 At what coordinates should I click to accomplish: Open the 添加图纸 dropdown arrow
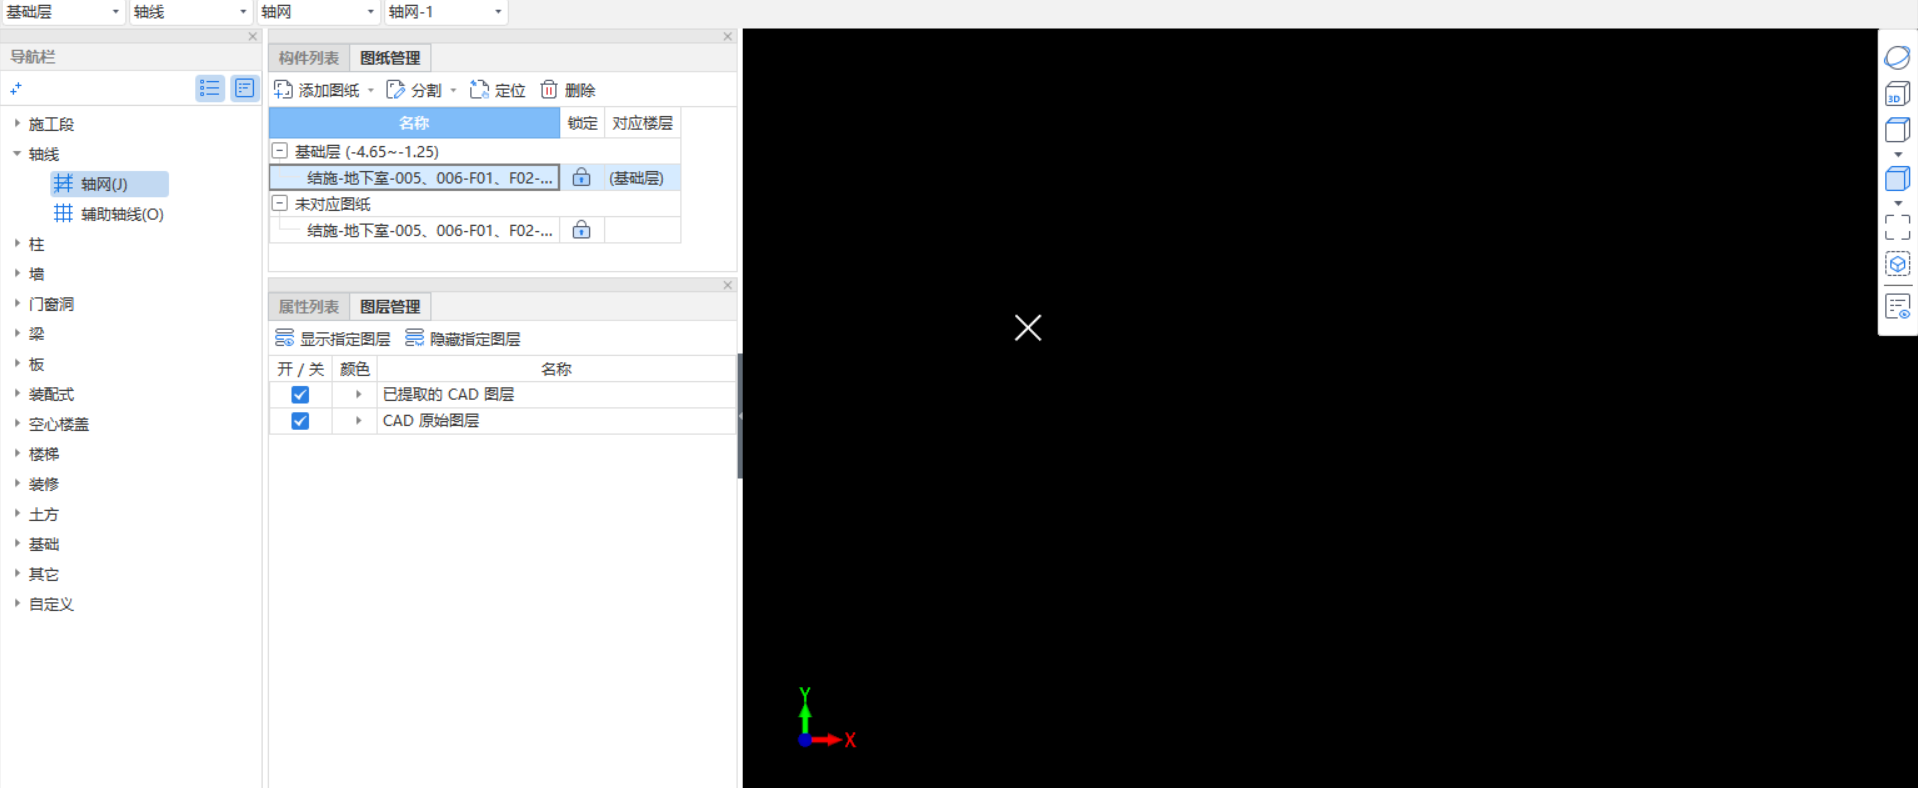(371, 90)
